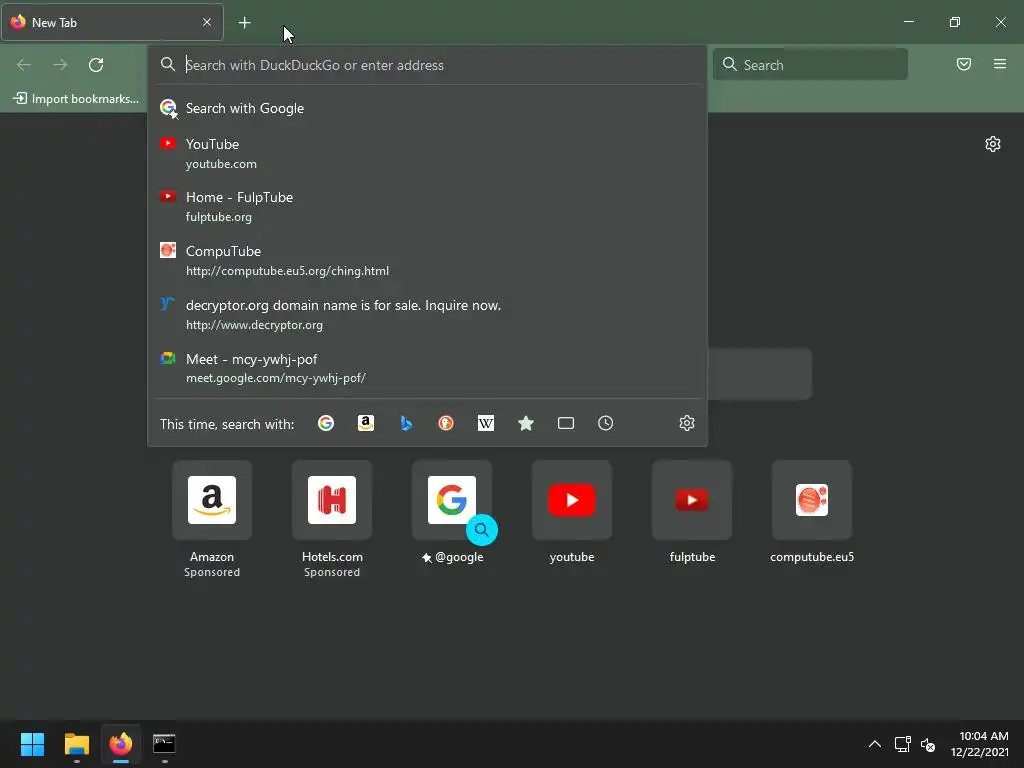Search this time with Amazon icon
The width and height of the screenshot is (1024, 768).
(x=366, y=423)
